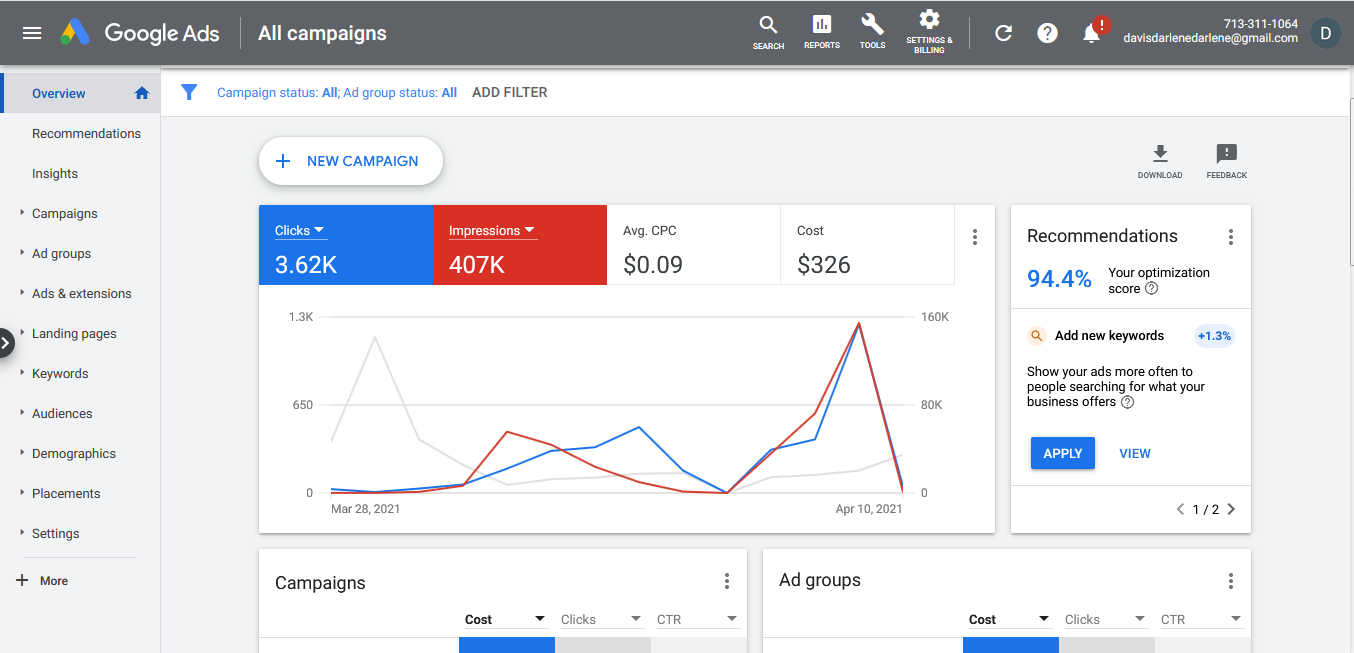Select the Avg. CPC metric tile

click(x=693, y=245)
